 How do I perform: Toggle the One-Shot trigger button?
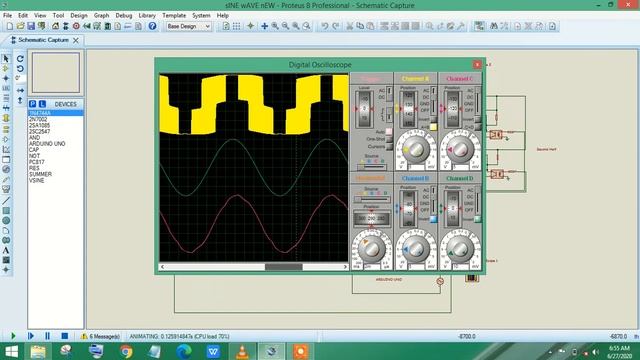389,139
